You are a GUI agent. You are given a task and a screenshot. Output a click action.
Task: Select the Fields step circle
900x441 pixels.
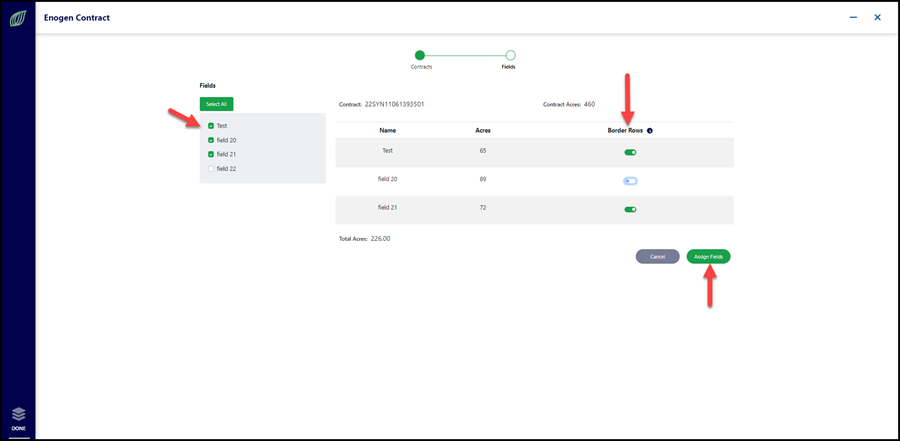pos(510,55)
